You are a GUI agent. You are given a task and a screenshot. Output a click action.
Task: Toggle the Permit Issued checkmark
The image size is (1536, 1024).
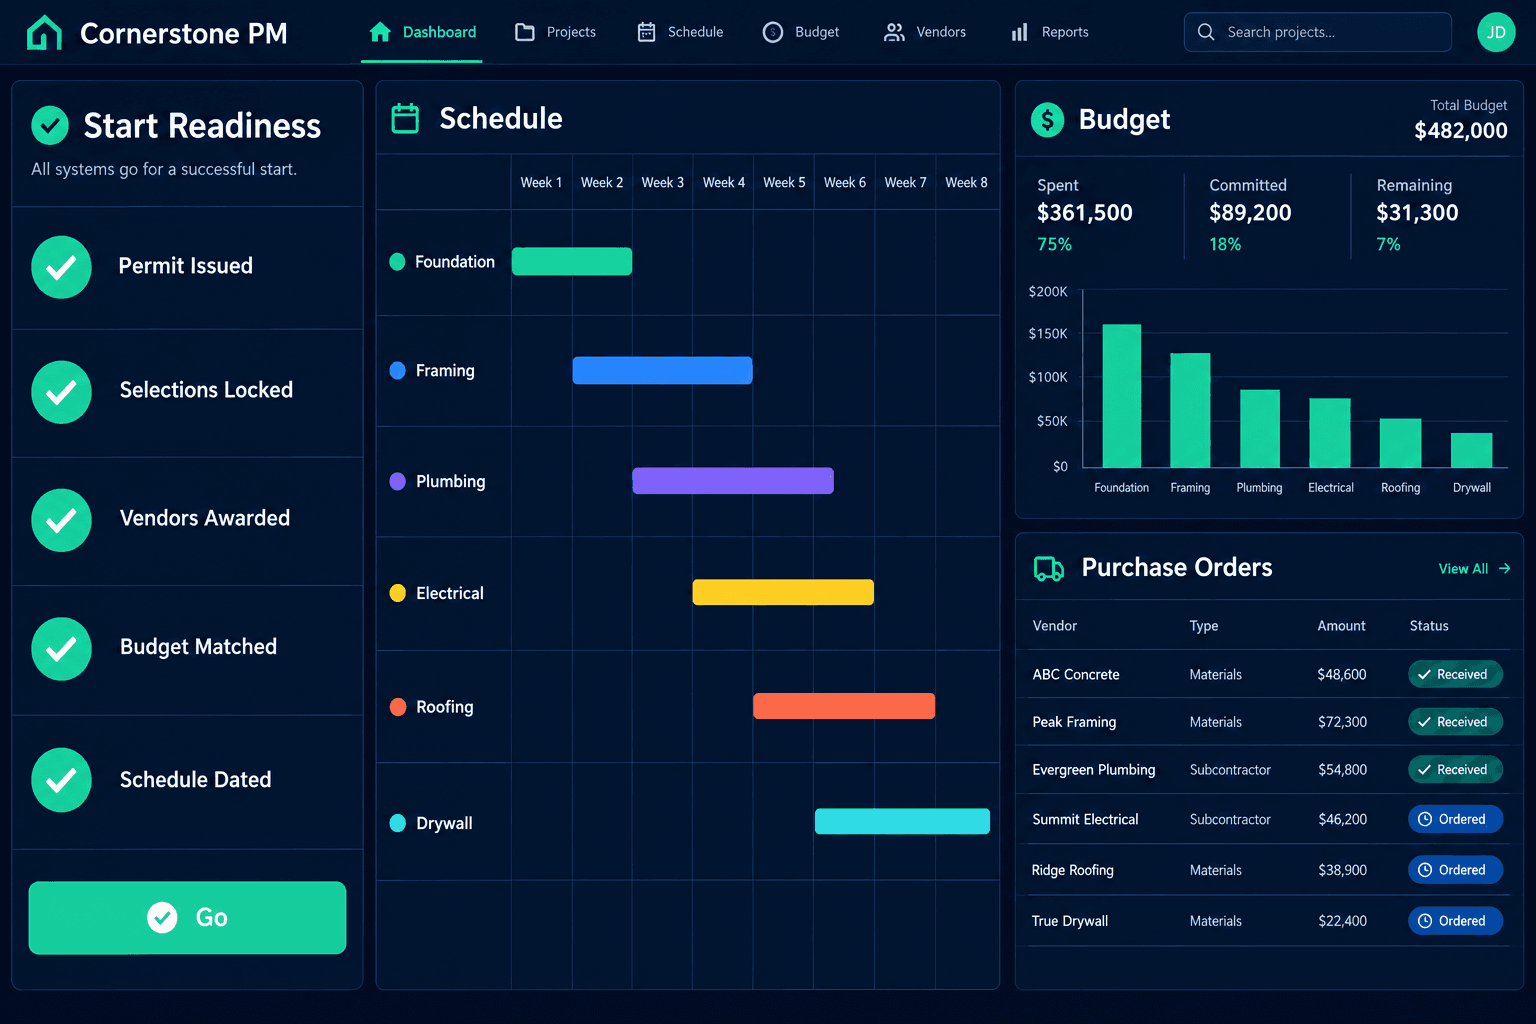coord(61,267)
